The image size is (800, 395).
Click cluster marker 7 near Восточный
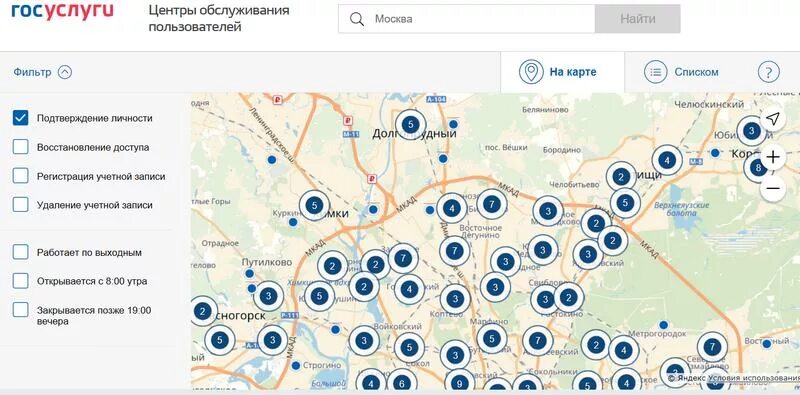pyautogui.click(x=712, y=347)
